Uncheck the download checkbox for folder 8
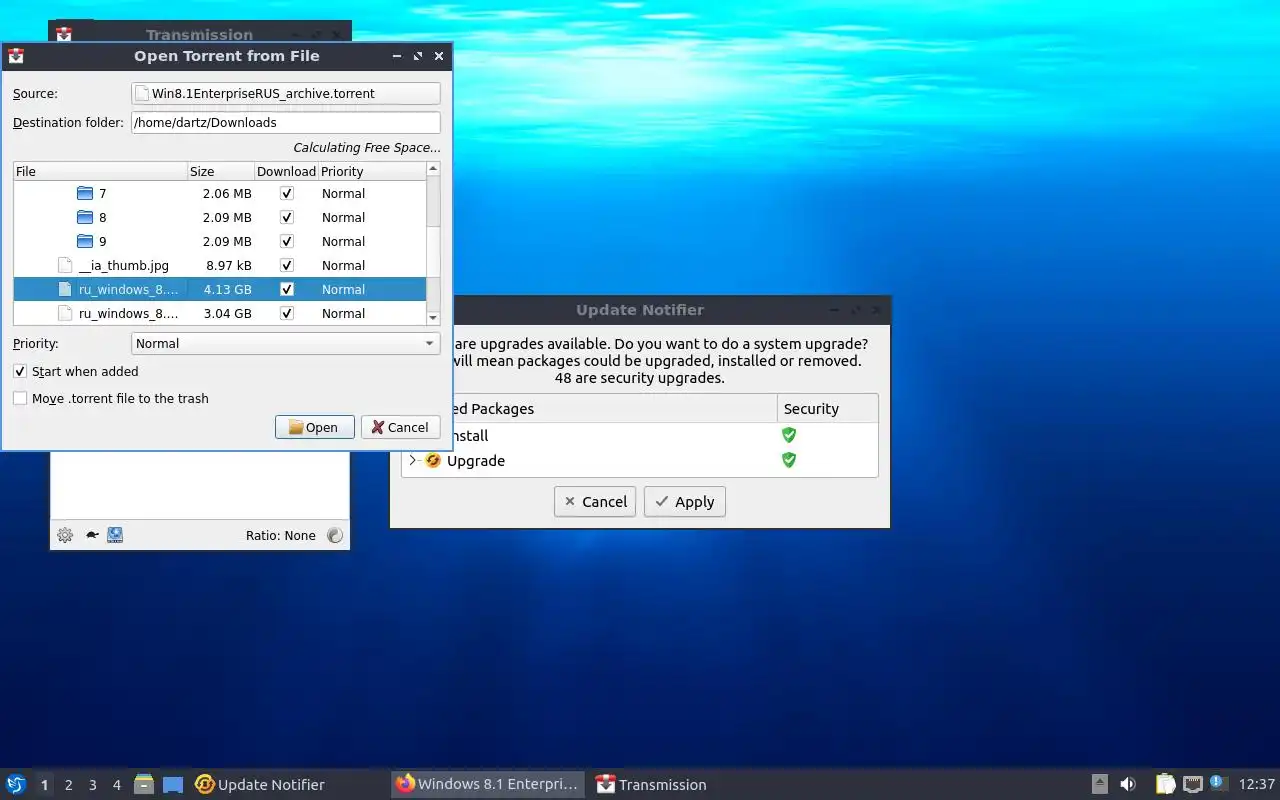1280x800 pixels. pyautogui.click(x=287, y=217)
